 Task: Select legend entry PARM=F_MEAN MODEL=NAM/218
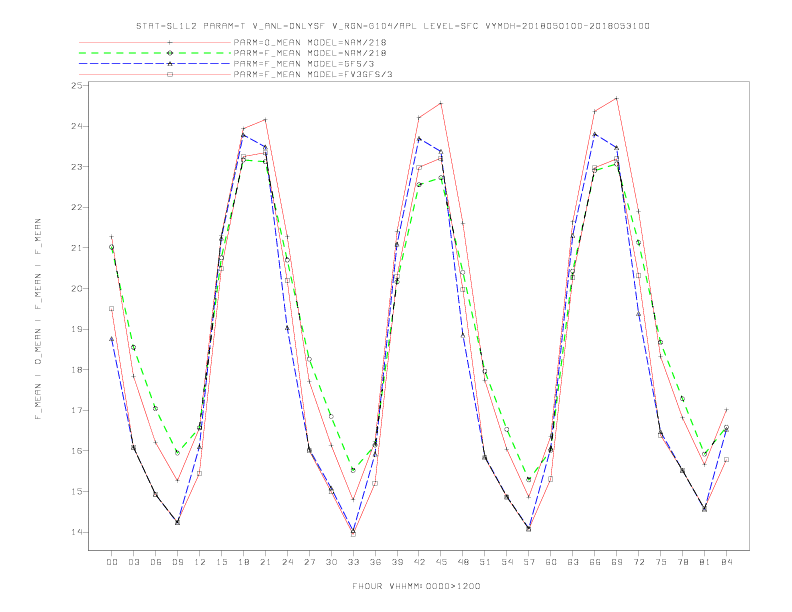click(310, 53)
